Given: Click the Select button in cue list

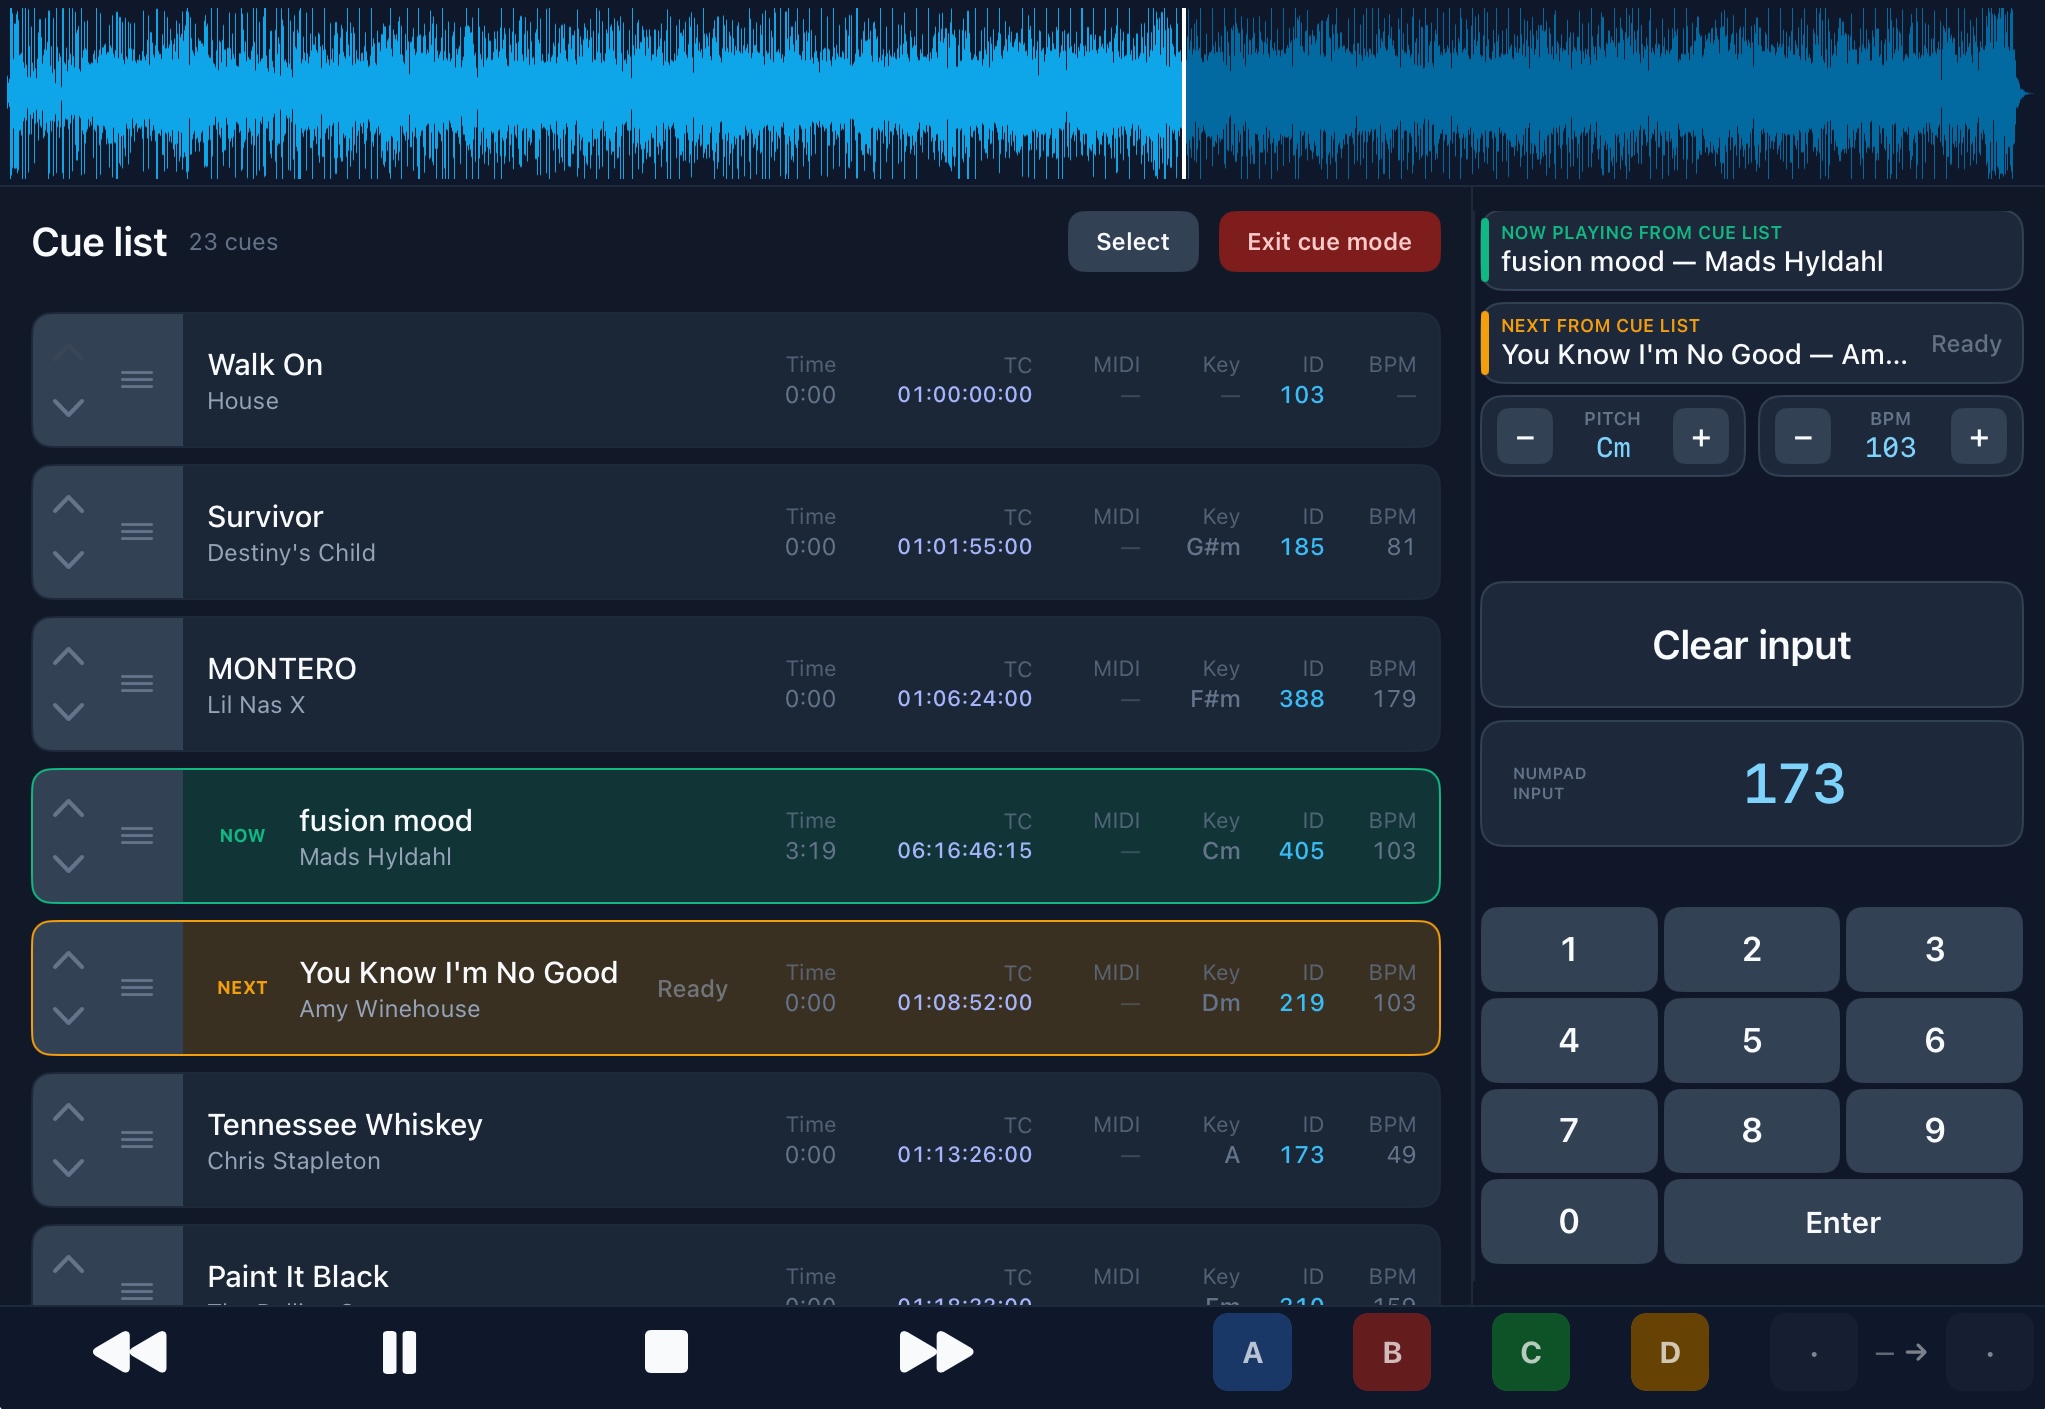Looking at the screenshot, I should click(1133, 241).
